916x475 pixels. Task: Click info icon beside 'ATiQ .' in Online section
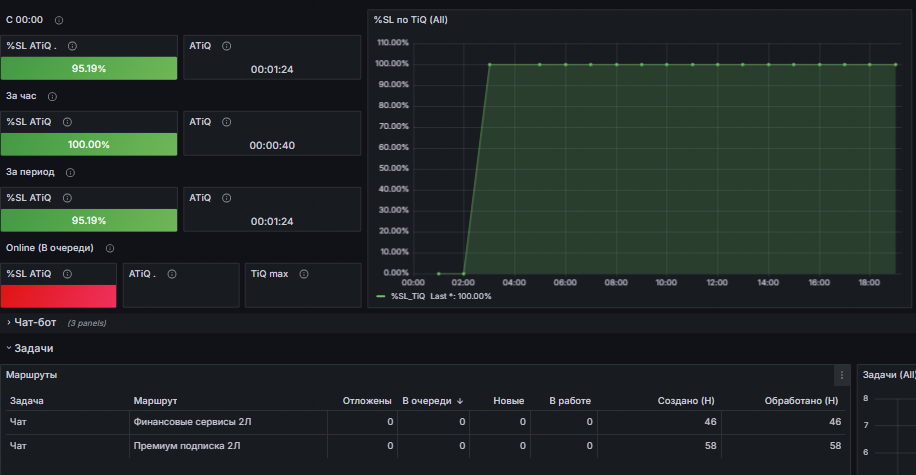click(x=172, y=274)
